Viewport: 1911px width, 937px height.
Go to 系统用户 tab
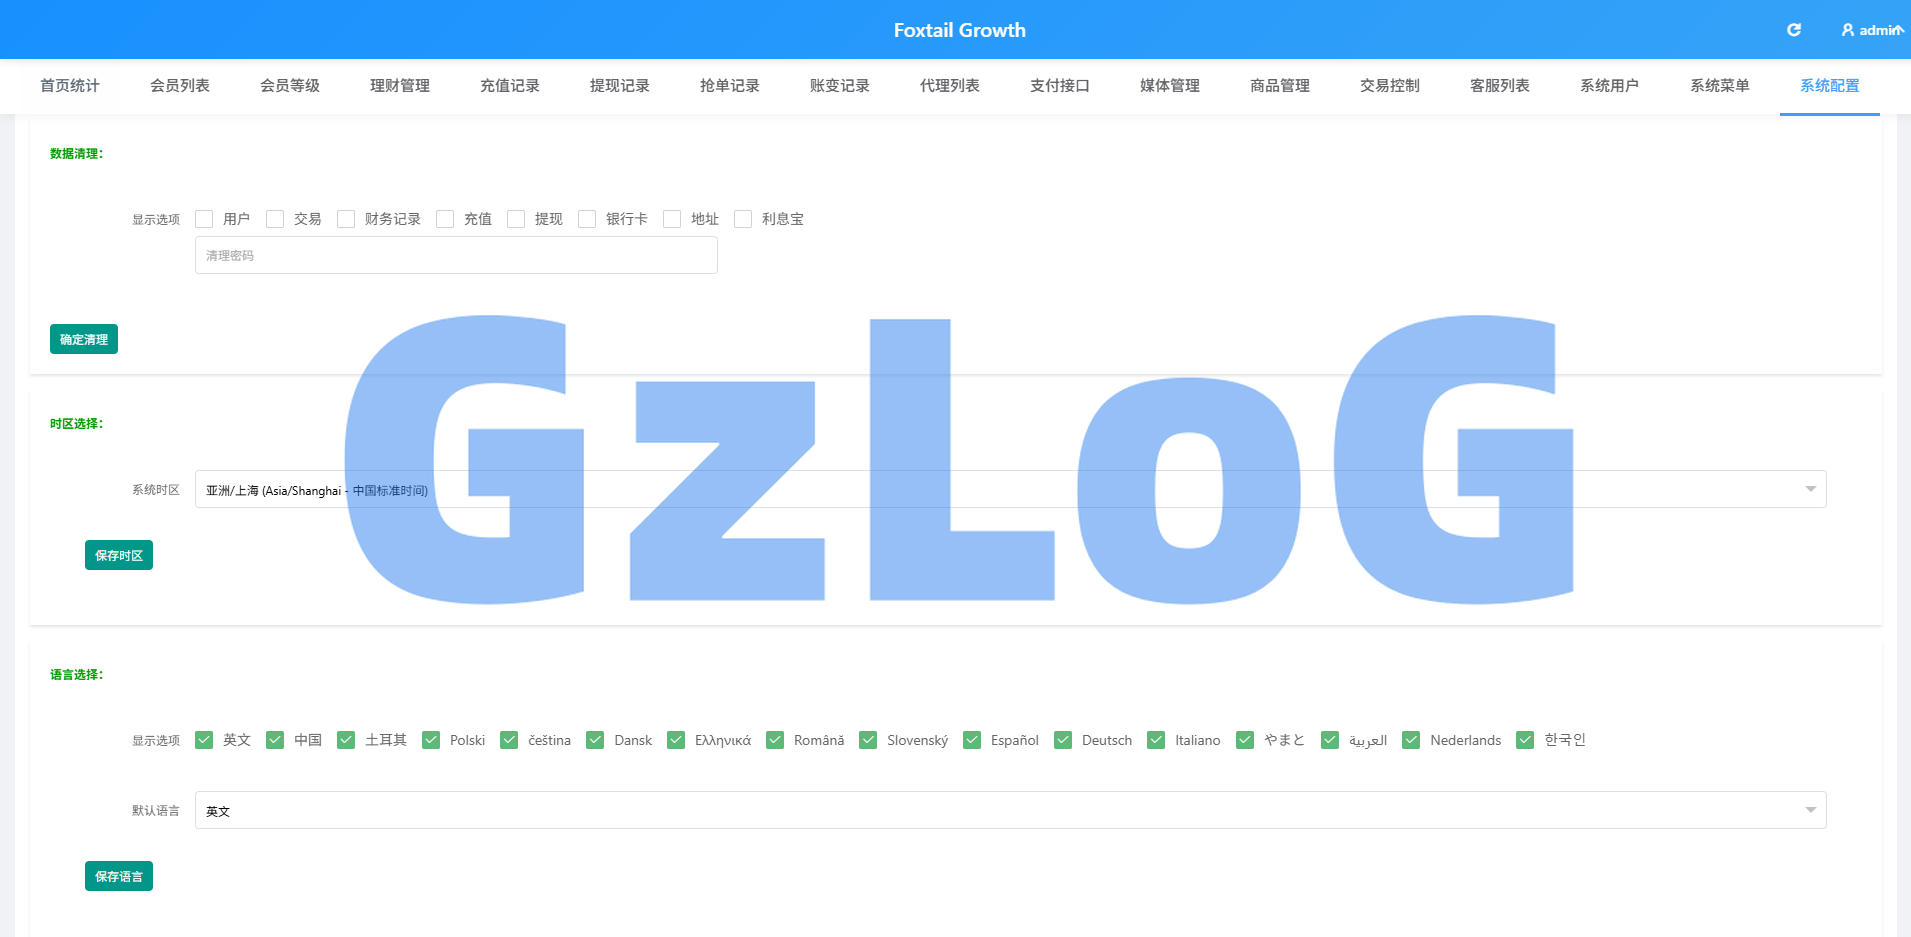[x=1610, y=86]
